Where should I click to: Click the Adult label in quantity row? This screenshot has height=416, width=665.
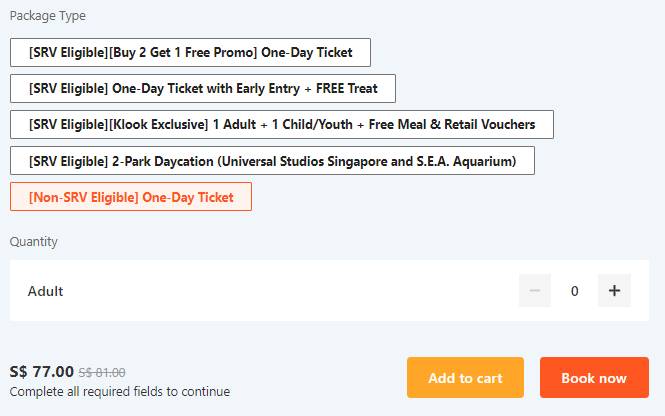(x=45, y=291)
